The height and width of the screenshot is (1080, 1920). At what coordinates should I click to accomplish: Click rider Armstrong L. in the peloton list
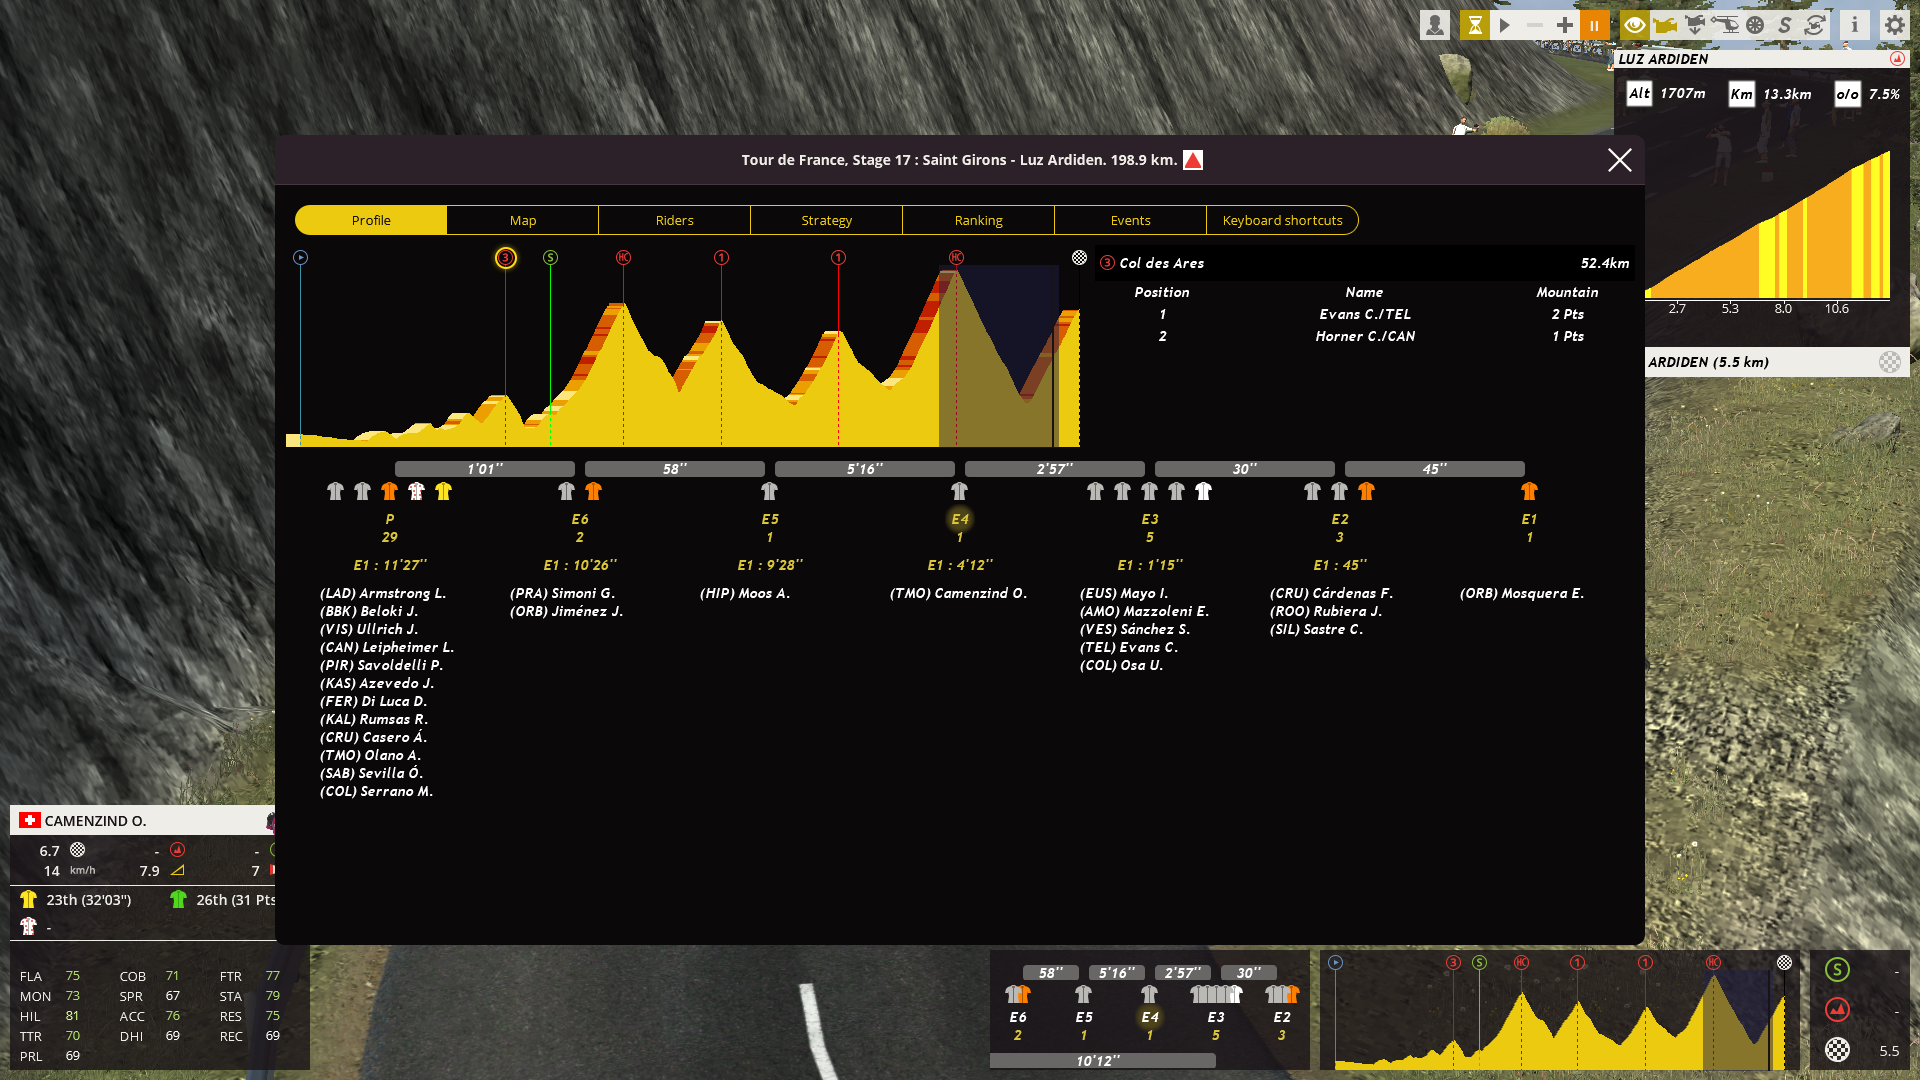(x=383, y=593)
